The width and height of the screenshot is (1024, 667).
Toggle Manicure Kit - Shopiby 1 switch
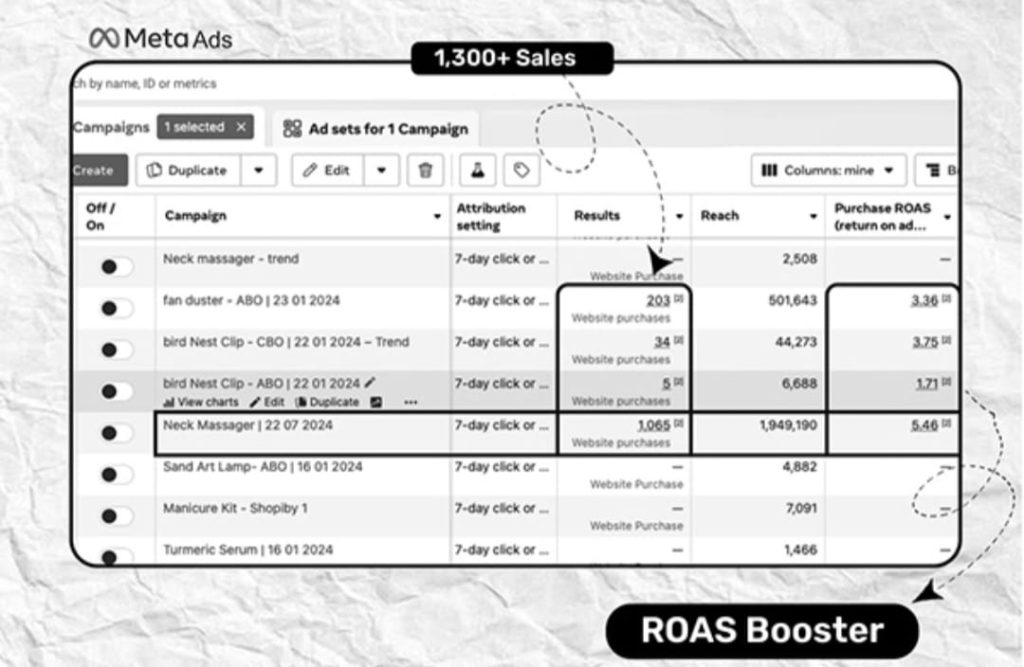coord(116,516)
